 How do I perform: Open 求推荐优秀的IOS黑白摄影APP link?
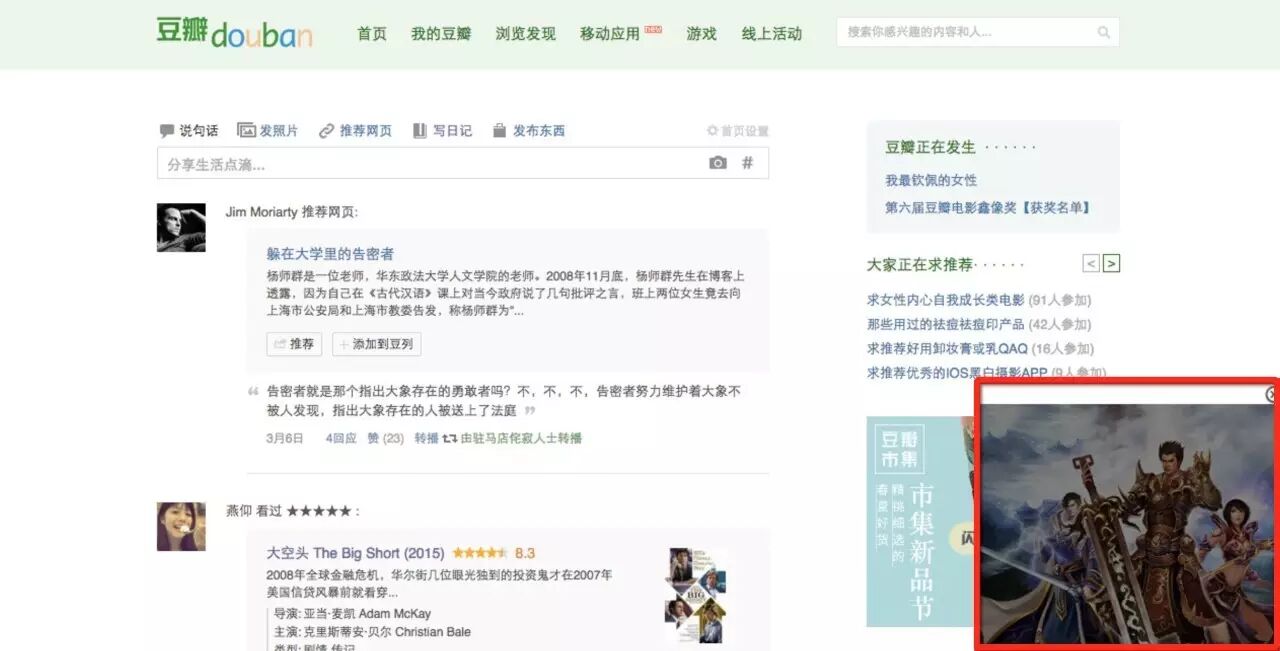957,373
